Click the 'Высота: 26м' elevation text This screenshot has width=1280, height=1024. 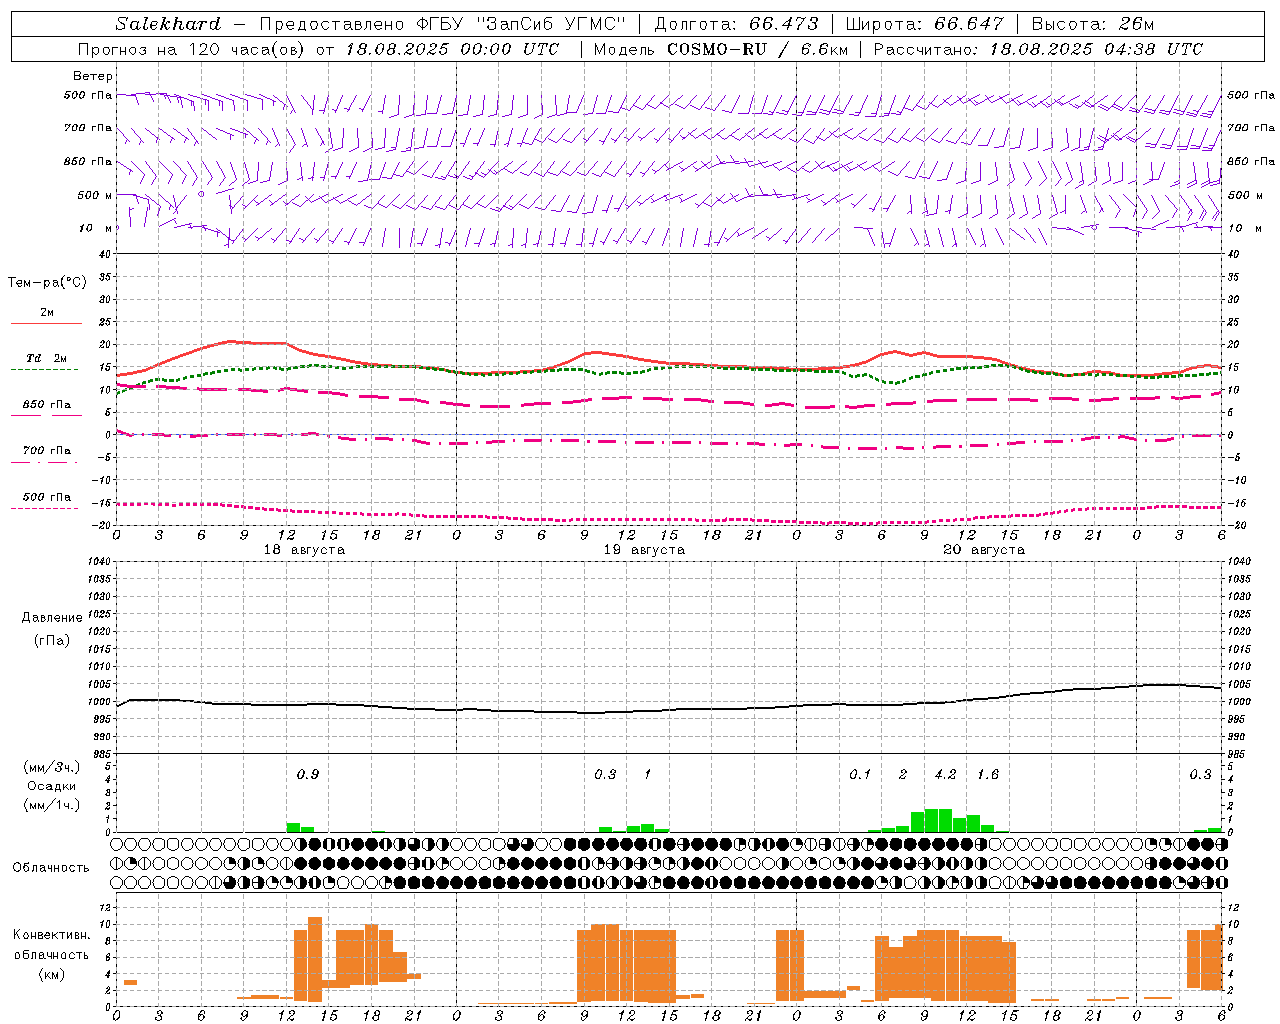pos(1092,24)
